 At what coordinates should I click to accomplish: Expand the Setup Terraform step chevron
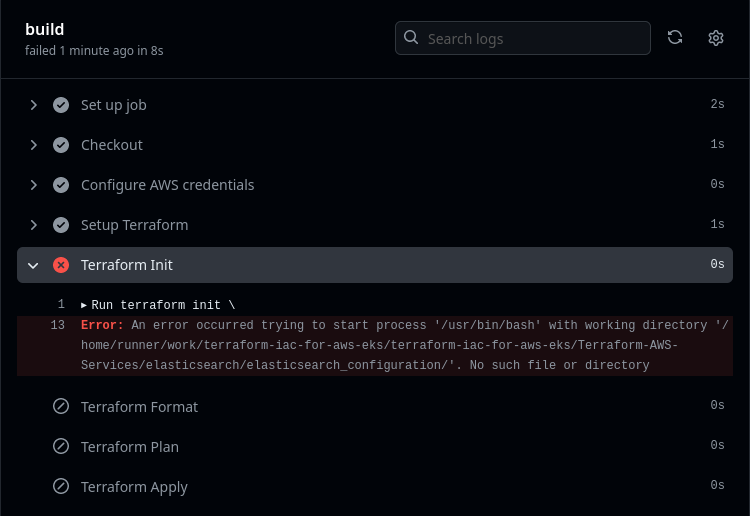point(33,225)
